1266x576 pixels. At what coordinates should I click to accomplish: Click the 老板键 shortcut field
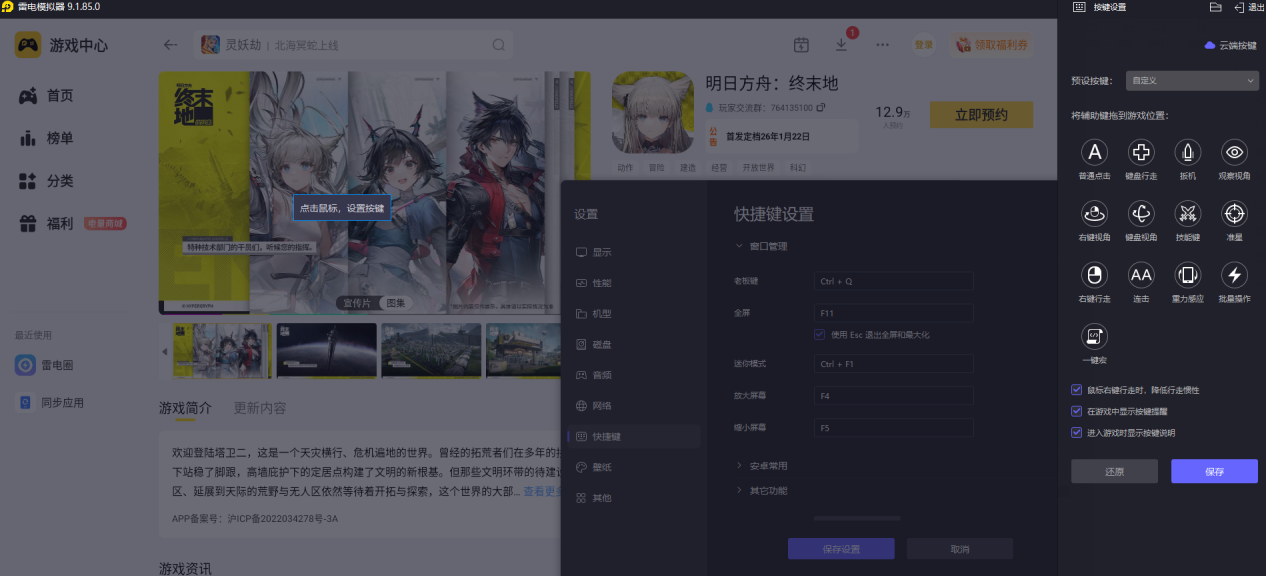(893, 281)
